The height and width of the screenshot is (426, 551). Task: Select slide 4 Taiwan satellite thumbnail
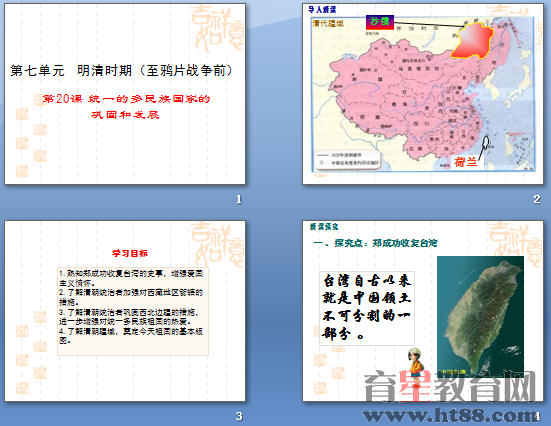(423, 311)
